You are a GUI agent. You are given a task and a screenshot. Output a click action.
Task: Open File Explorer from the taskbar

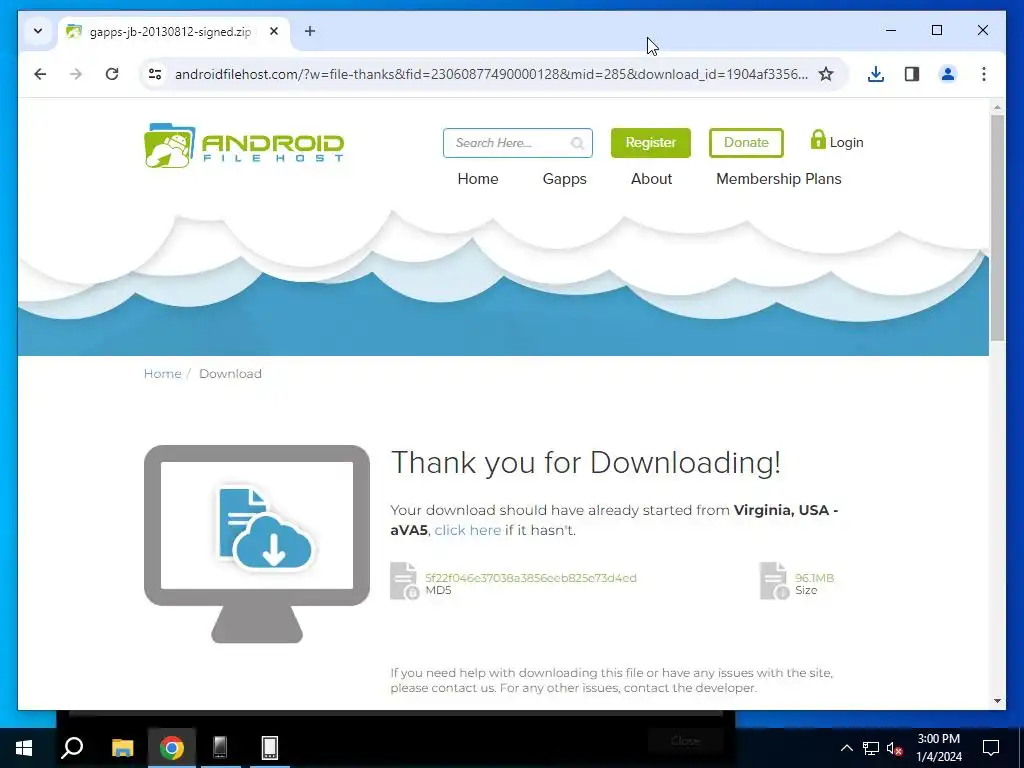point(122,748)
